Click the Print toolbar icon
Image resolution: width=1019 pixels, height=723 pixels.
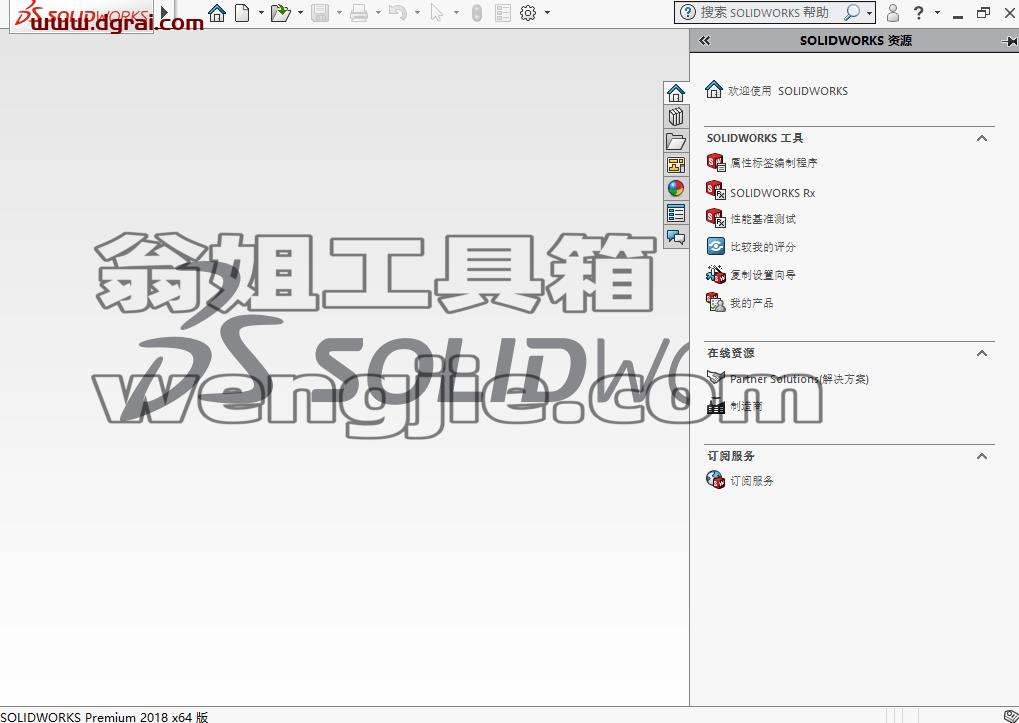[x=359, y=12]
